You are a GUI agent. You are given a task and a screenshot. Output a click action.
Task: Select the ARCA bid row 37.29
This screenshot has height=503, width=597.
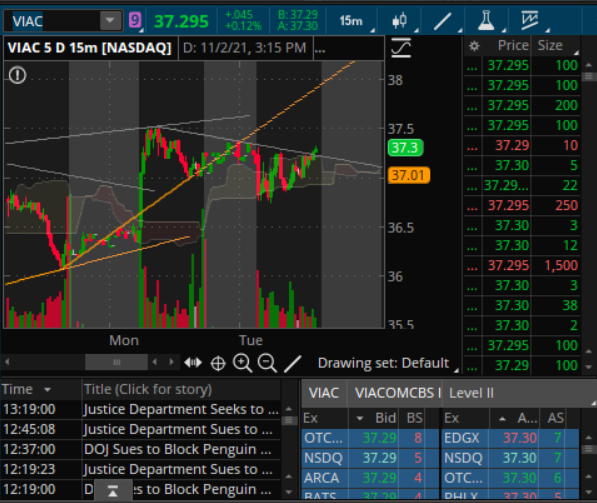370,478
